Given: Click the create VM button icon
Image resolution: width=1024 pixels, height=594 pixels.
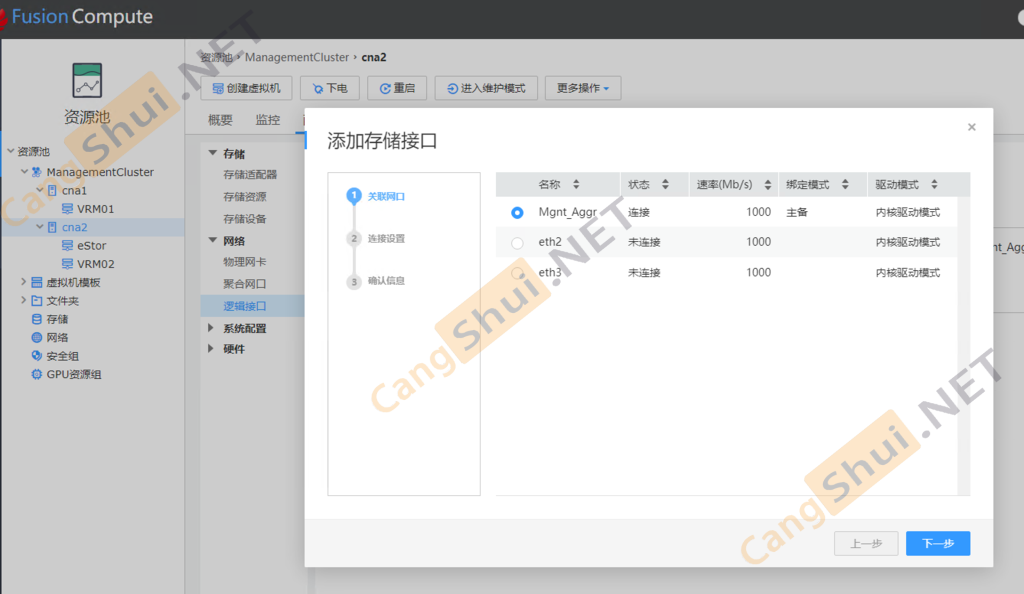Looking at the screenshot, I should click(217, 88).
